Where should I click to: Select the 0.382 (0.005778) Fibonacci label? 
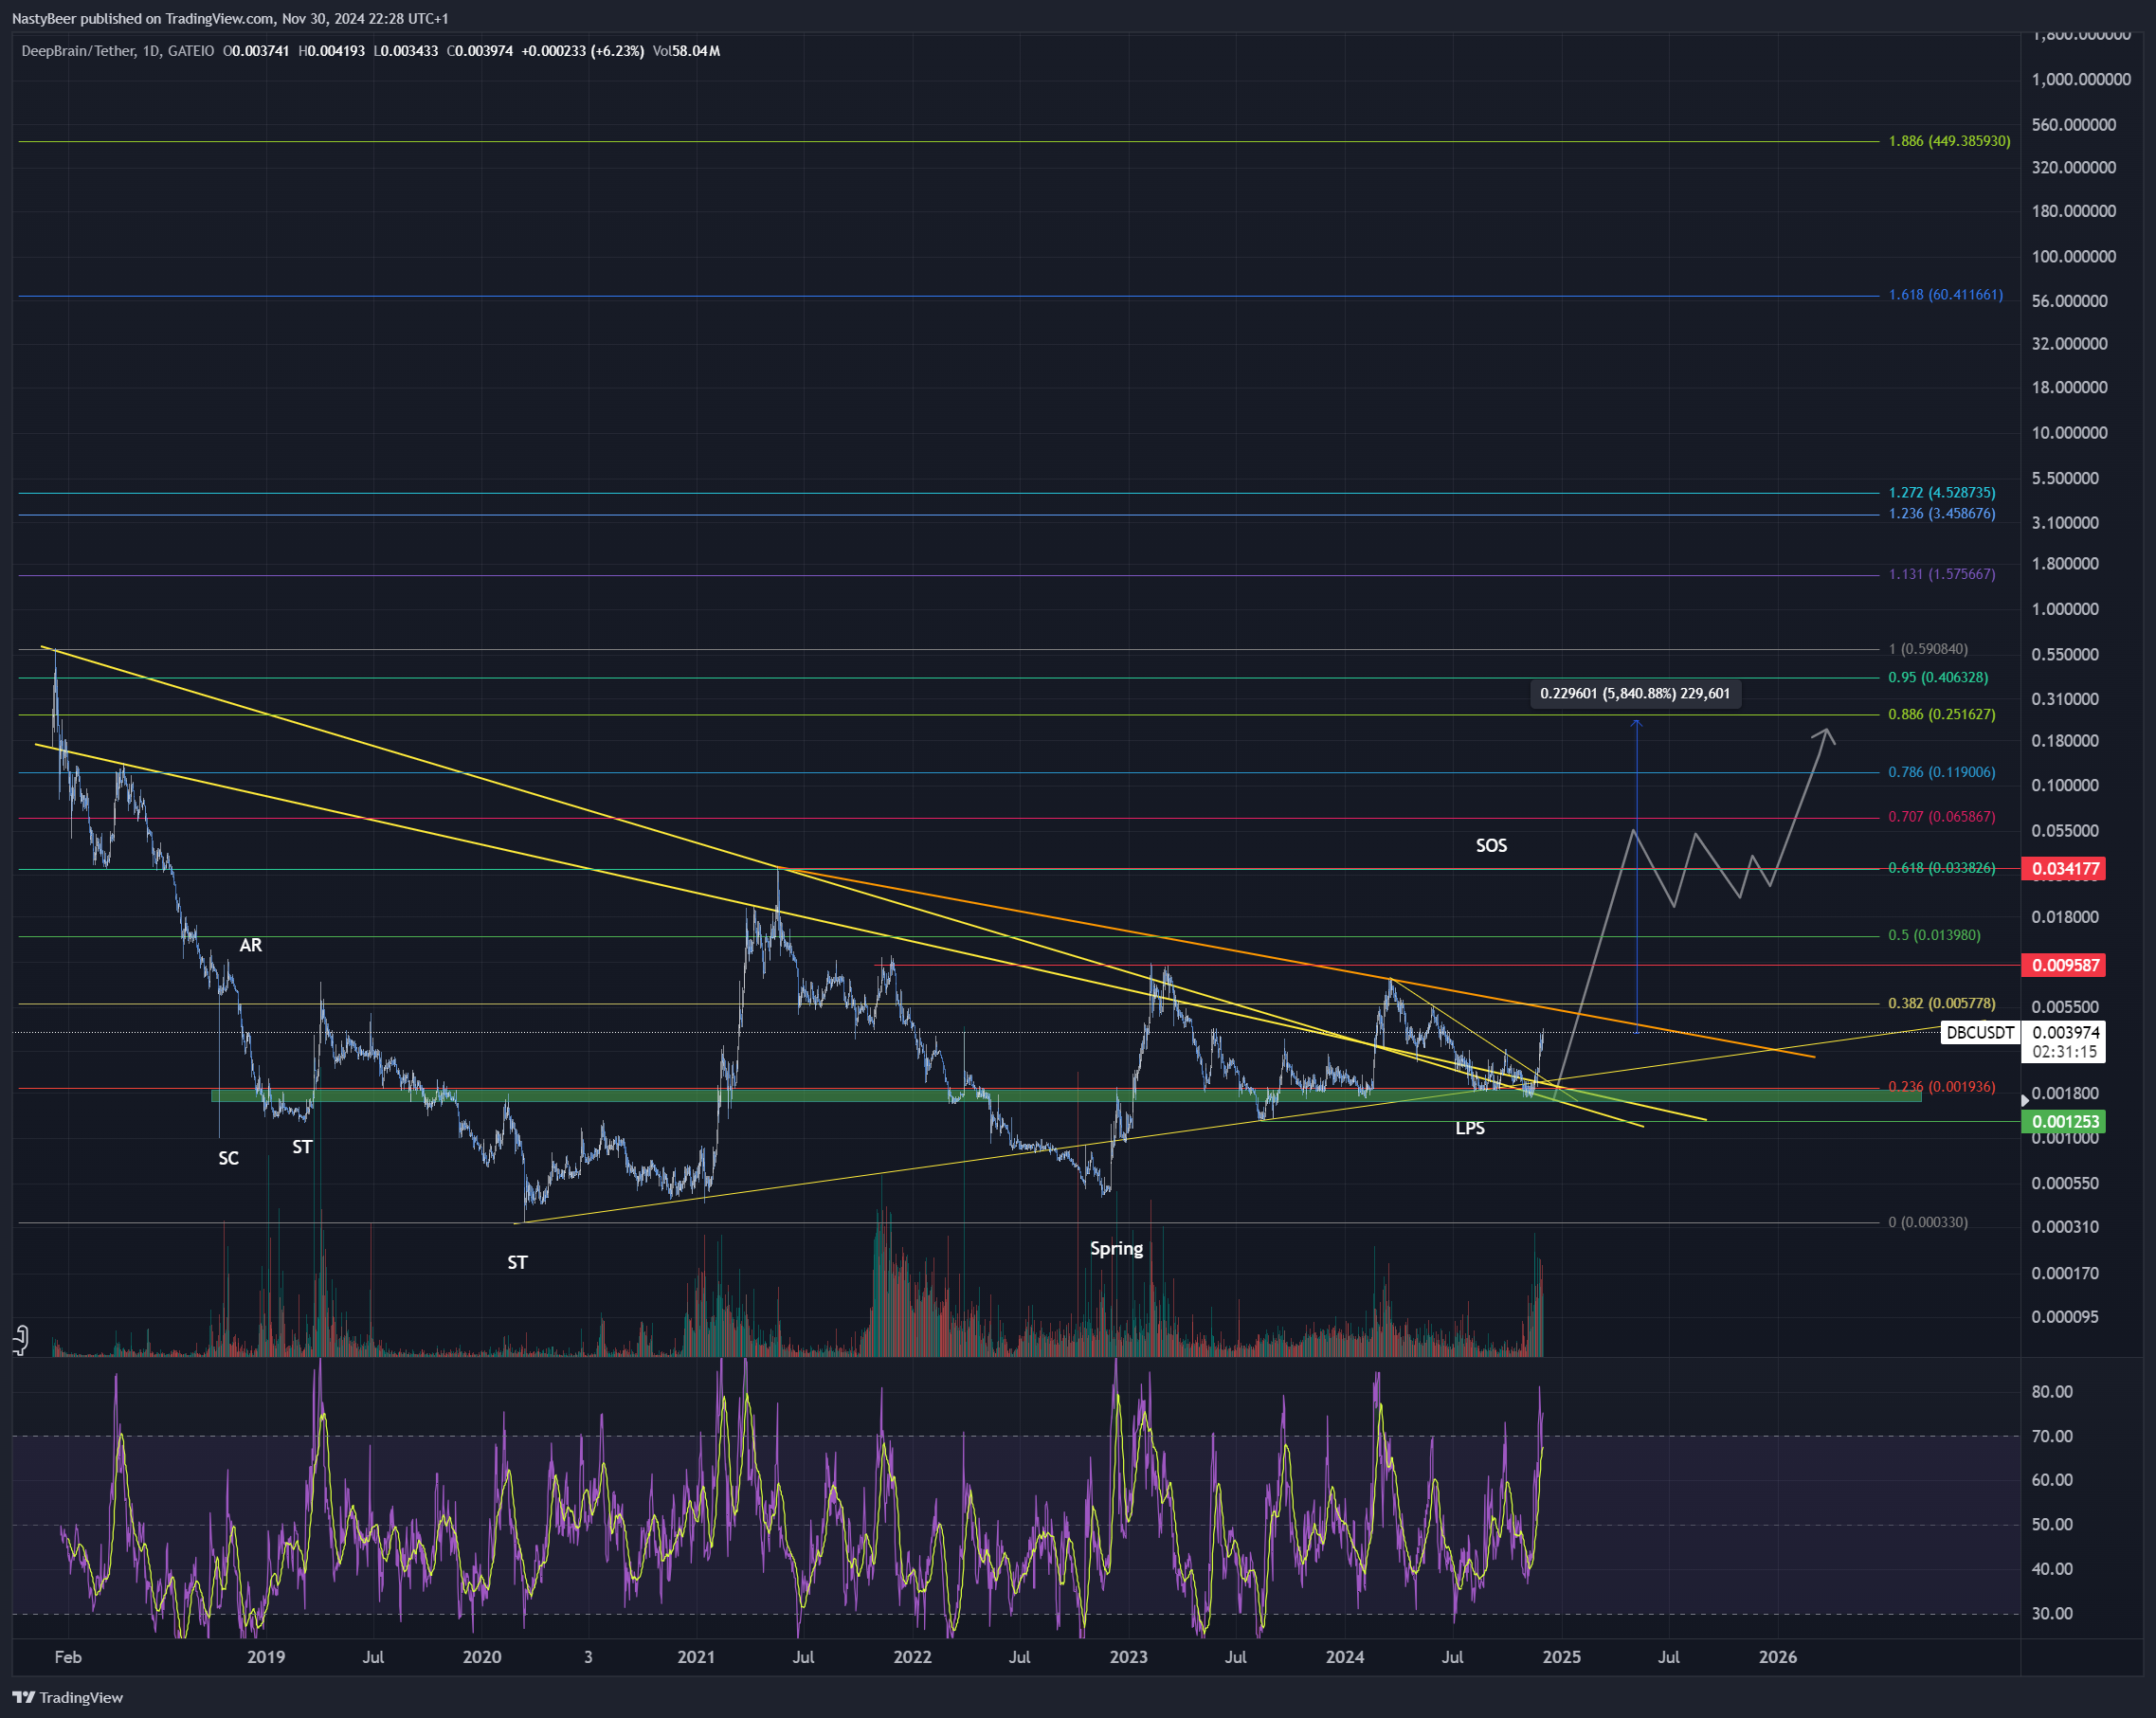[x=1941, y=1003]
